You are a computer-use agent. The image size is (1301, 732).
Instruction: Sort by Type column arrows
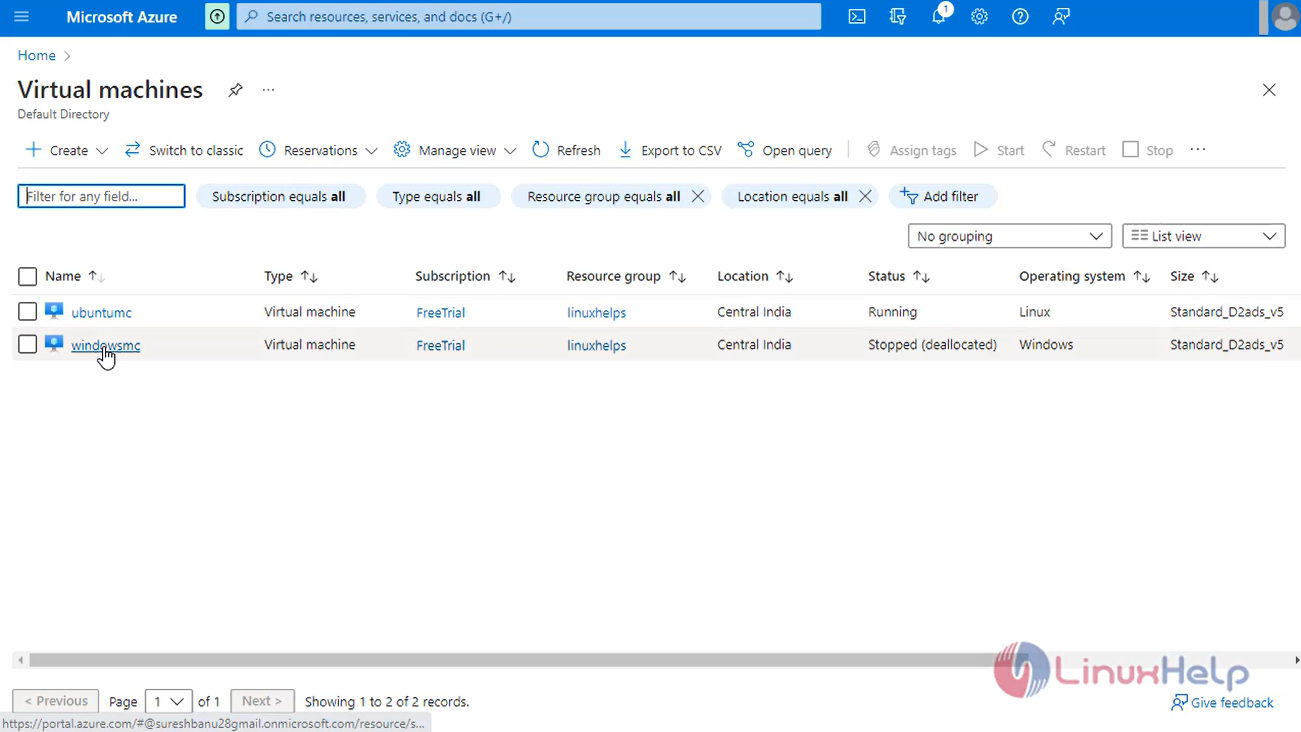pyautogui.click(x=310, y=277)
